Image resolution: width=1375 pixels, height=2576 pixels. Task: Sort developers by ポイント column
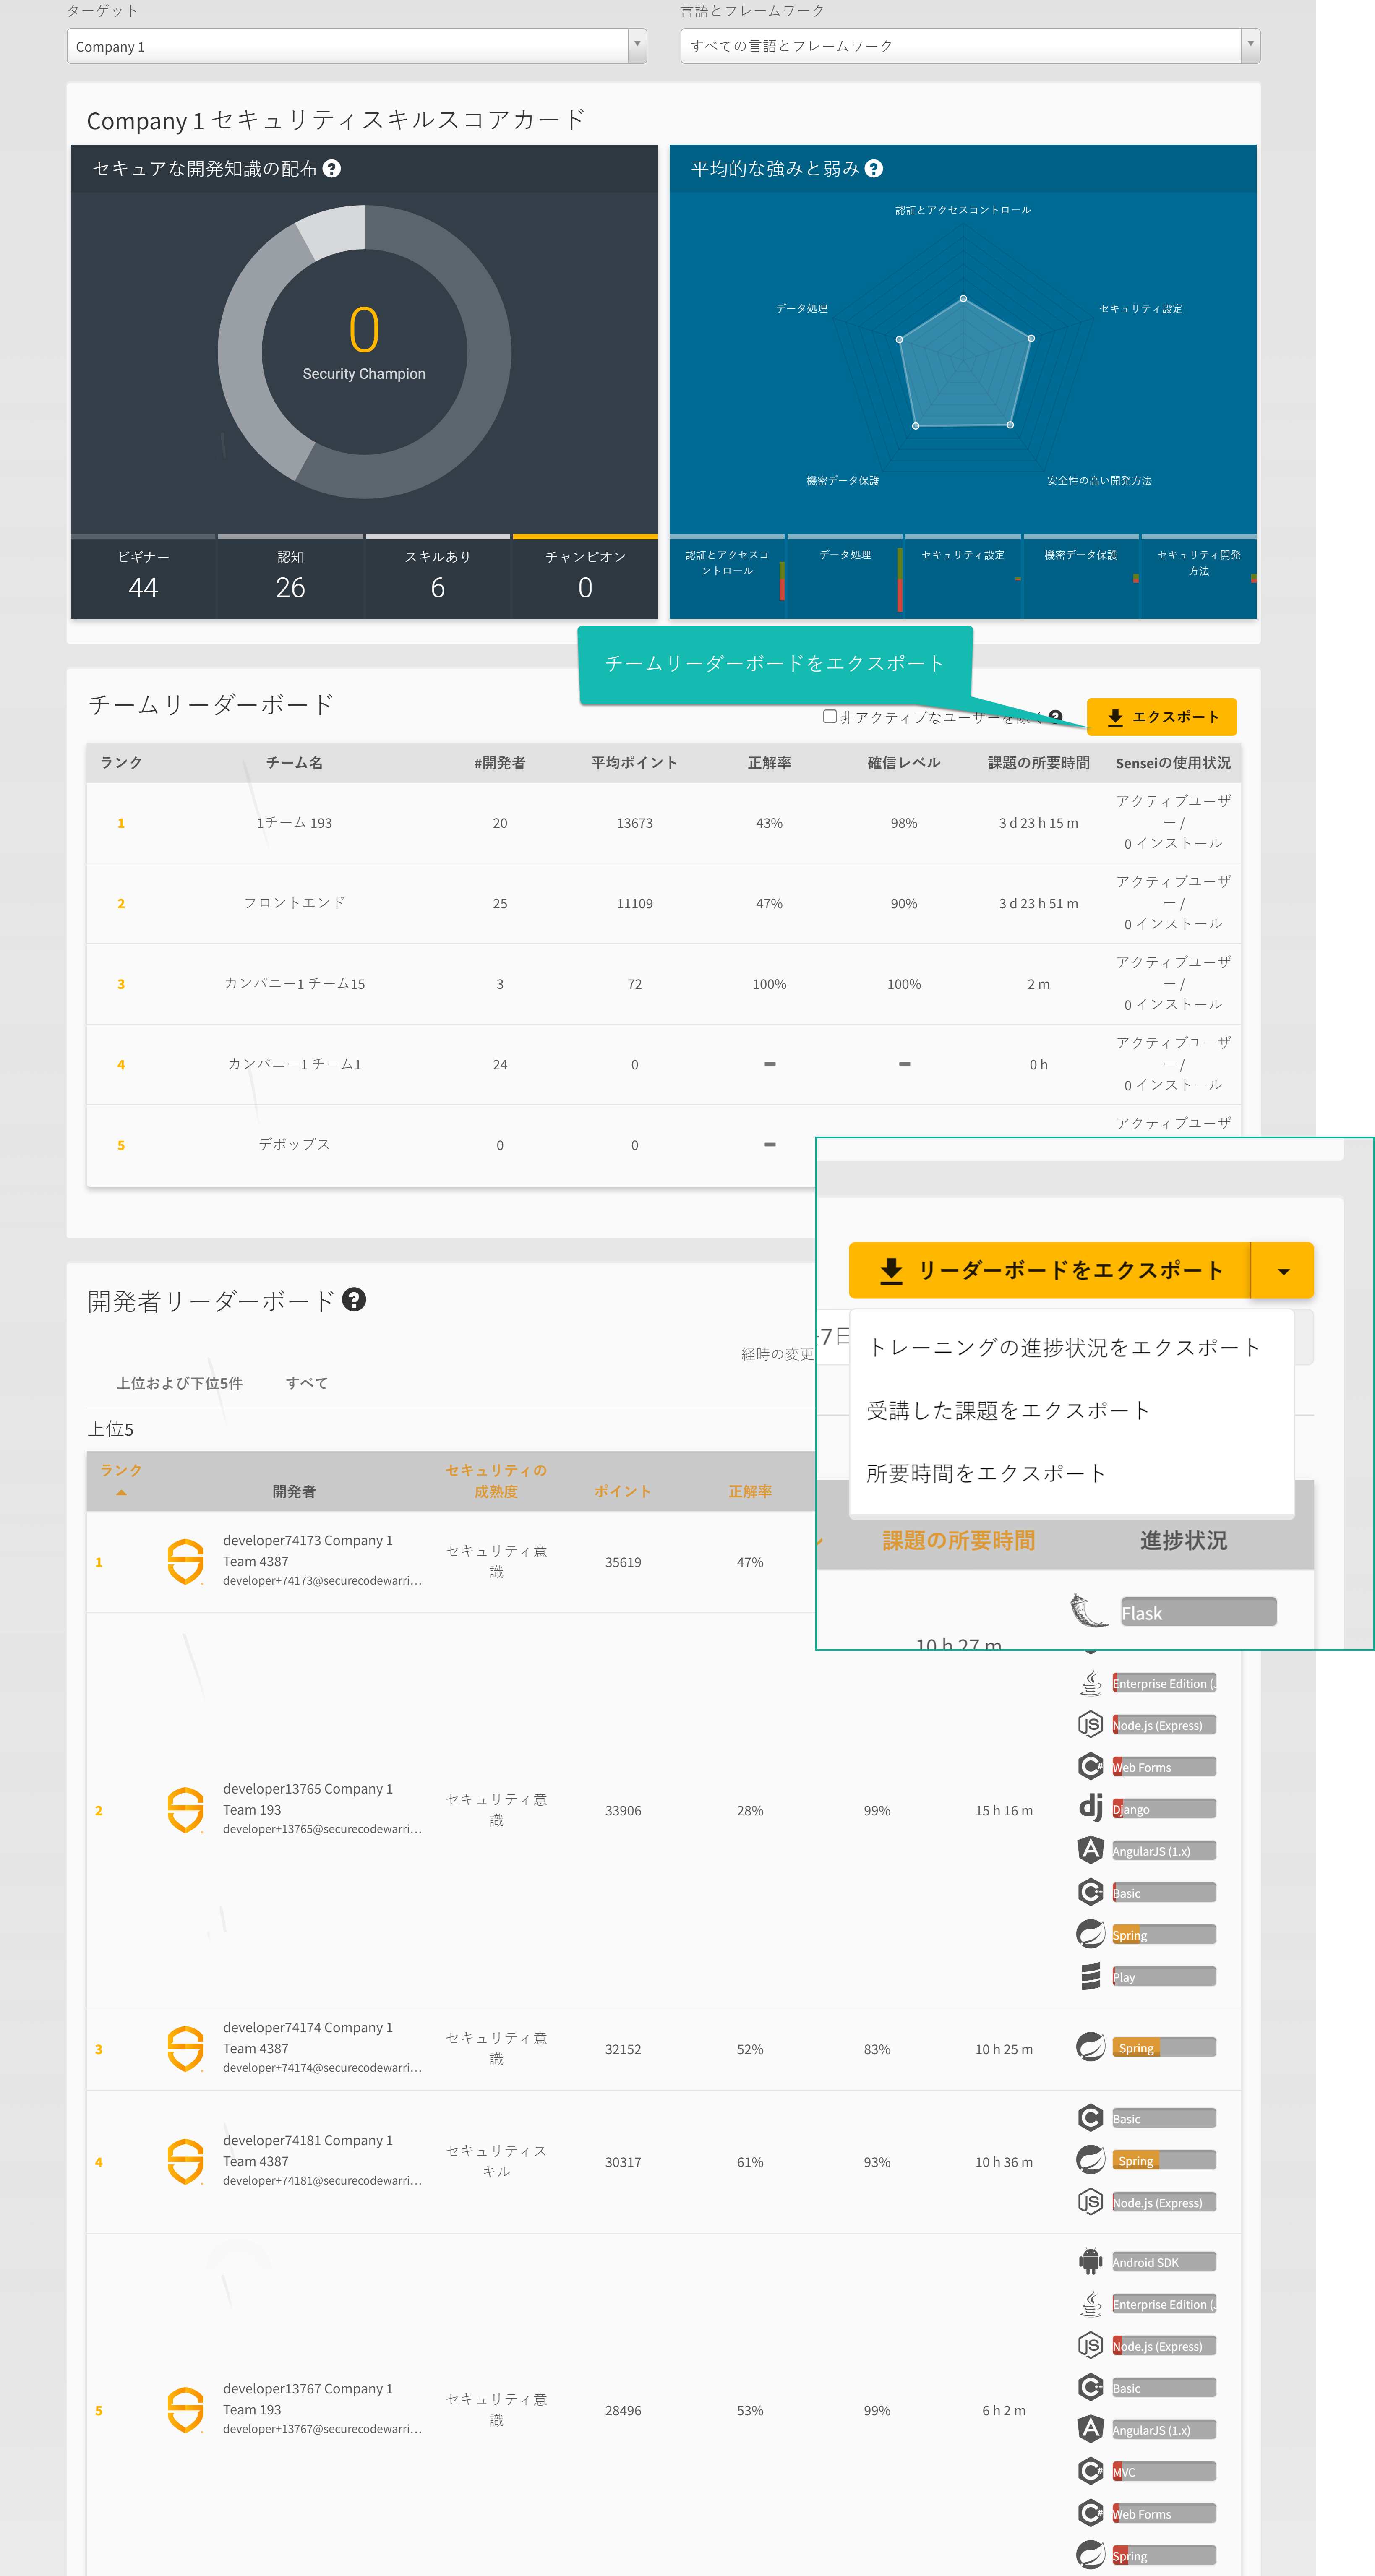pos(623,1491)
